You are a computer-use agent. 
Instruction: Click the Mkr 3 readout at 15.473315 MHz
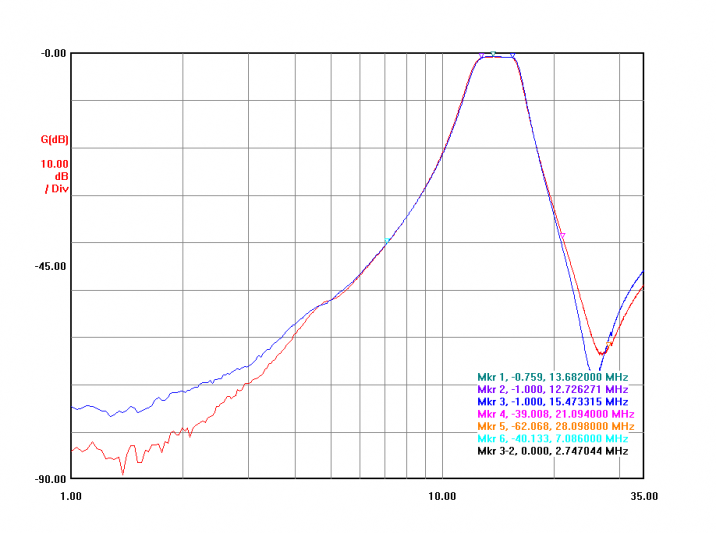point(552,401)
